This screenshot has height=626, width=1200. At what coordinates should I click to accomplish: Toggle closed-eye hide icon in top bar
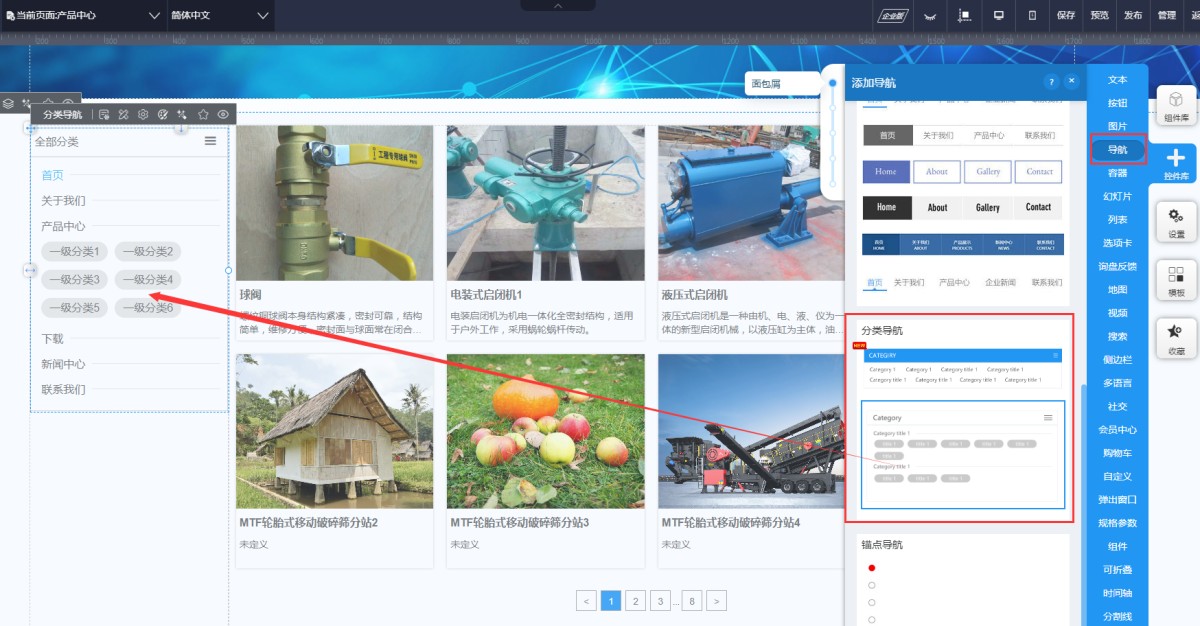click(x=929, y=16)
